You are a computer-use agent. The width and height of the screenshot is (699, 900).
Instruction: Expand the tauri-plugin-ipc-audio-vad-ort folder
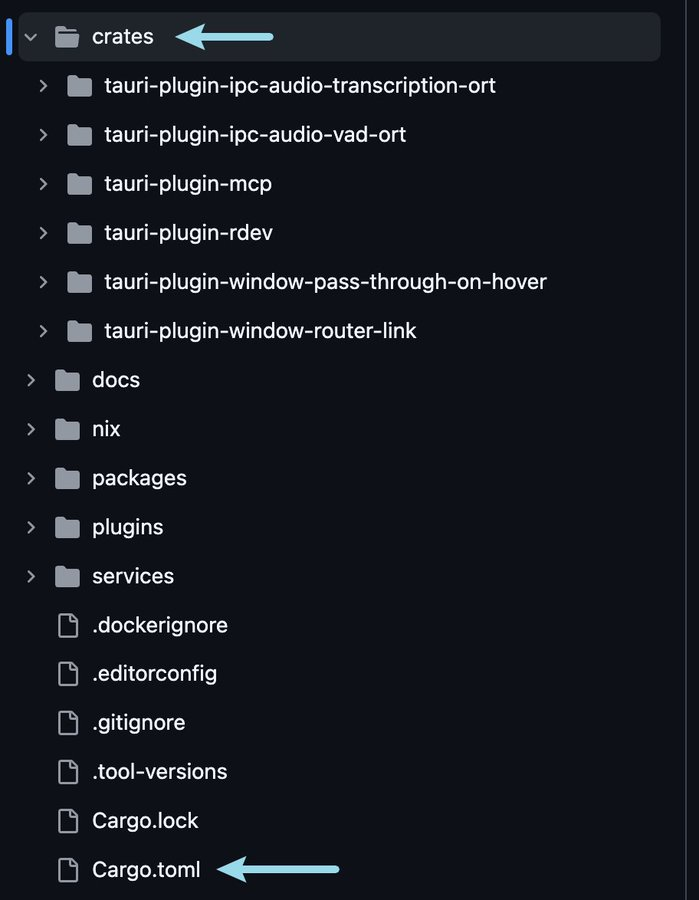click(x=42, y=135)
